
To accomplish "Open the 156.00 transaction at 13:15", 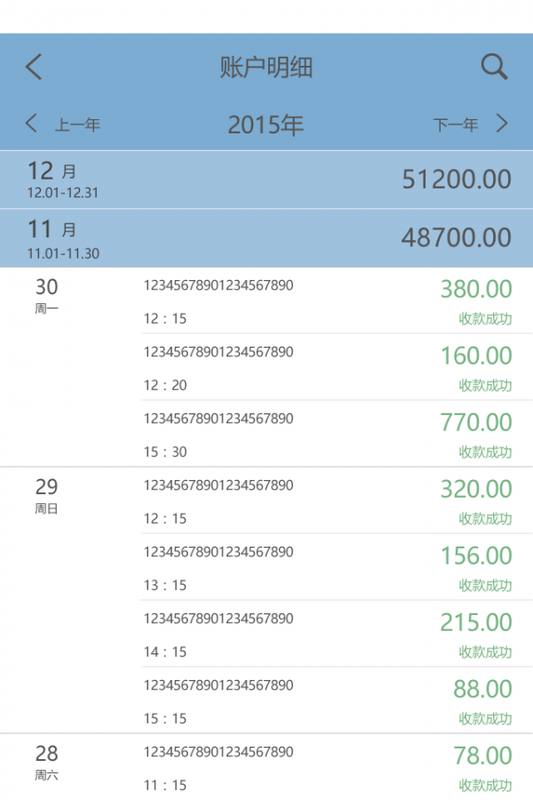I will tap(337, 567).
